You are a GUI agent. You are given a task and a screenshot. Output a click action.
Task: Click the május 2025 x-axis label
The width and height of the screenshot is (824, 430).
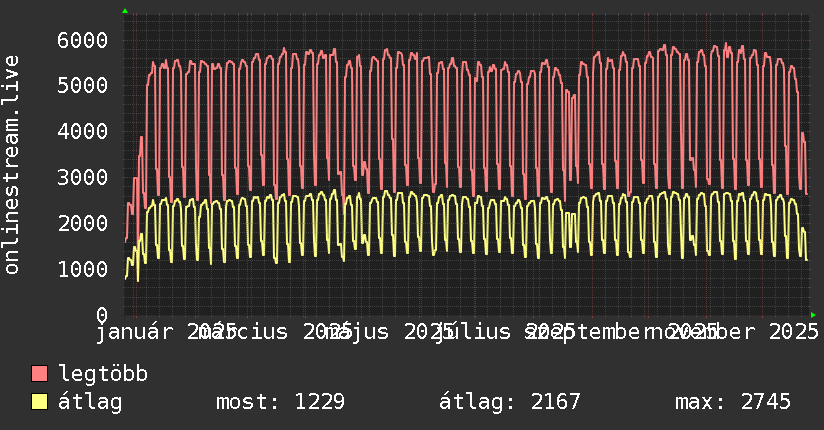tap(387, 332)
